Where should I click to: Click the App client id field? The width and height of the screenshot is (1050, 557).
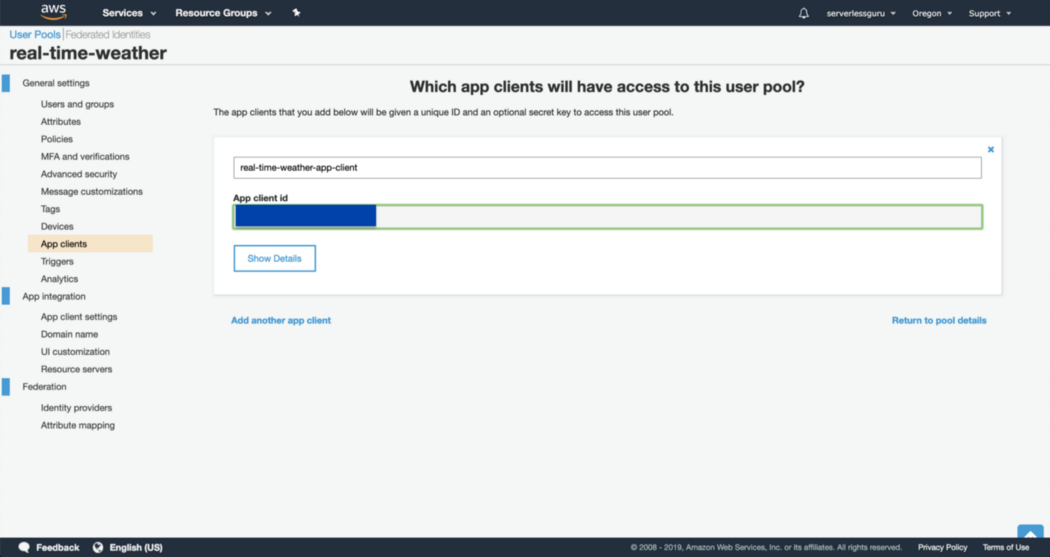[x=607, y=217]
